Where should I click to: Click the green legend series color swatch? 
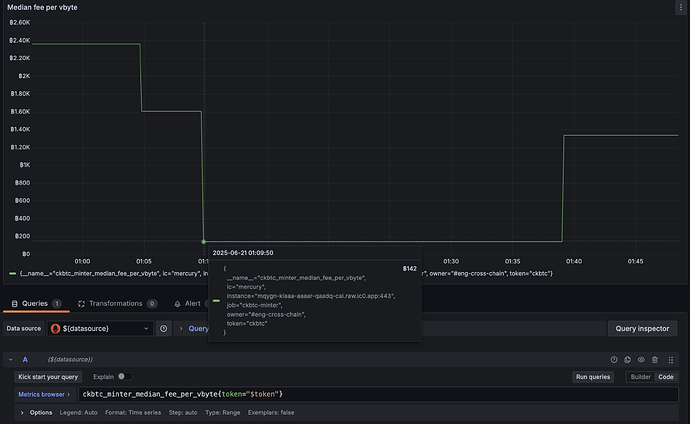coord(12,274)
